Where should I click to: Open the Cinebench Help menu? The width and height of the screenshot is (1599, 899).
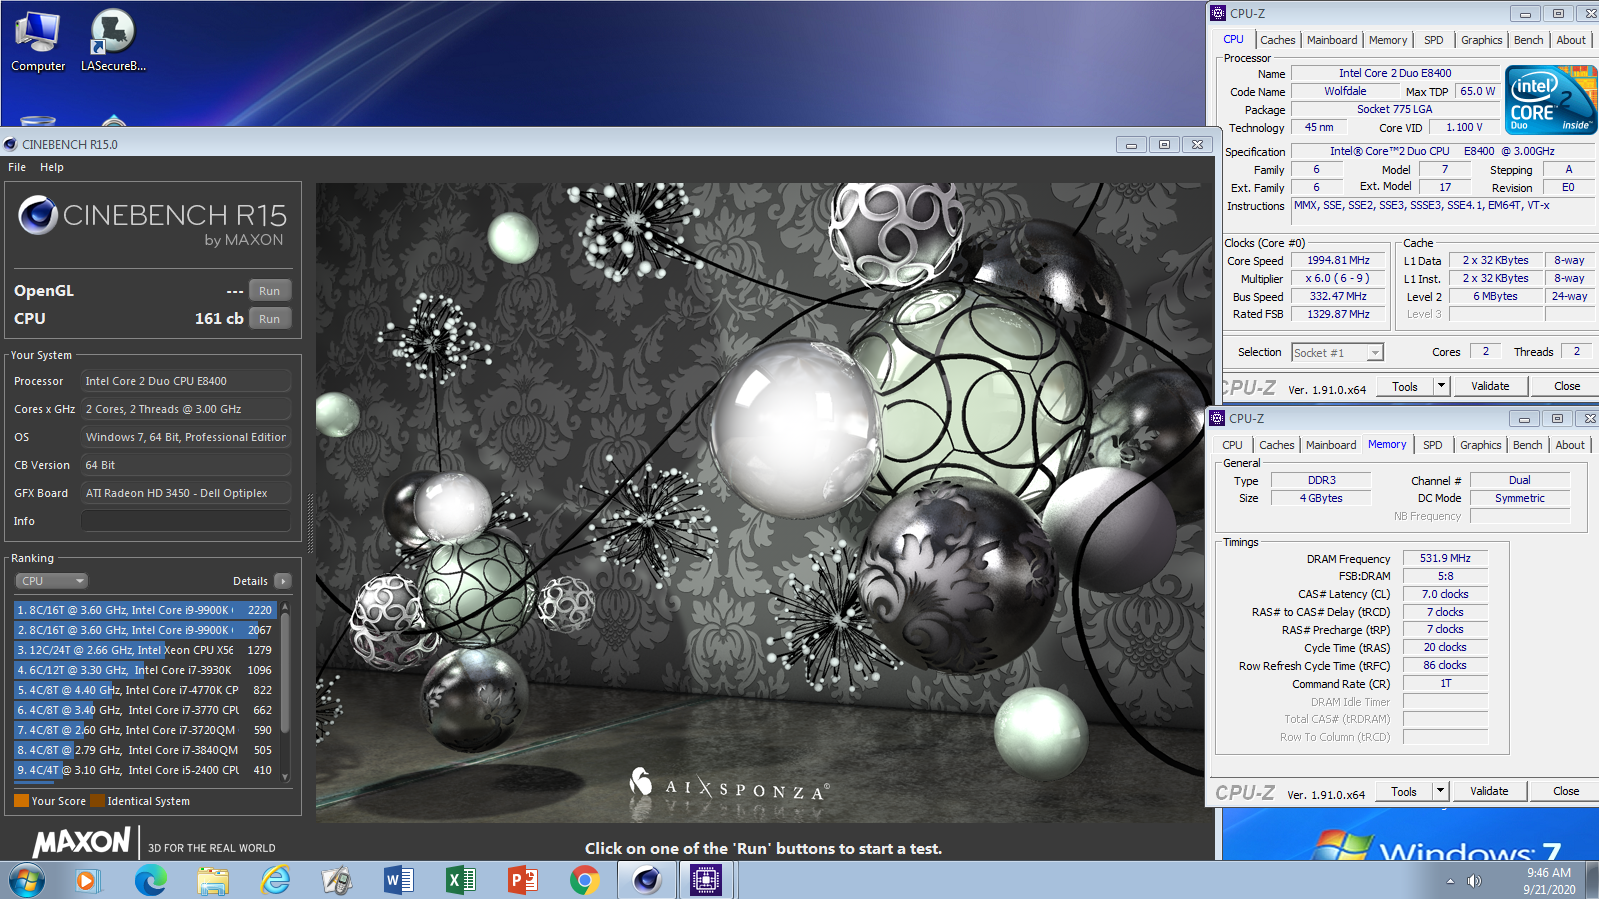tap(52, 167)
